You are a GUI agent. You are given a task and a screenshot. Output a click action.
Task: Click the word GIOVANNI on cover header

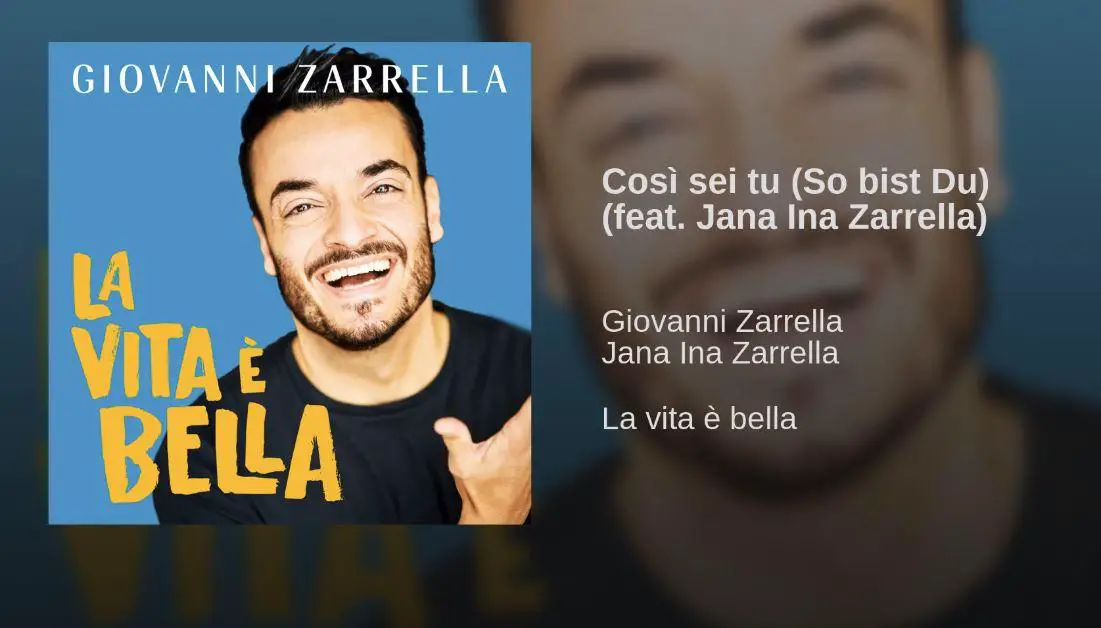(x=166, y=79)
